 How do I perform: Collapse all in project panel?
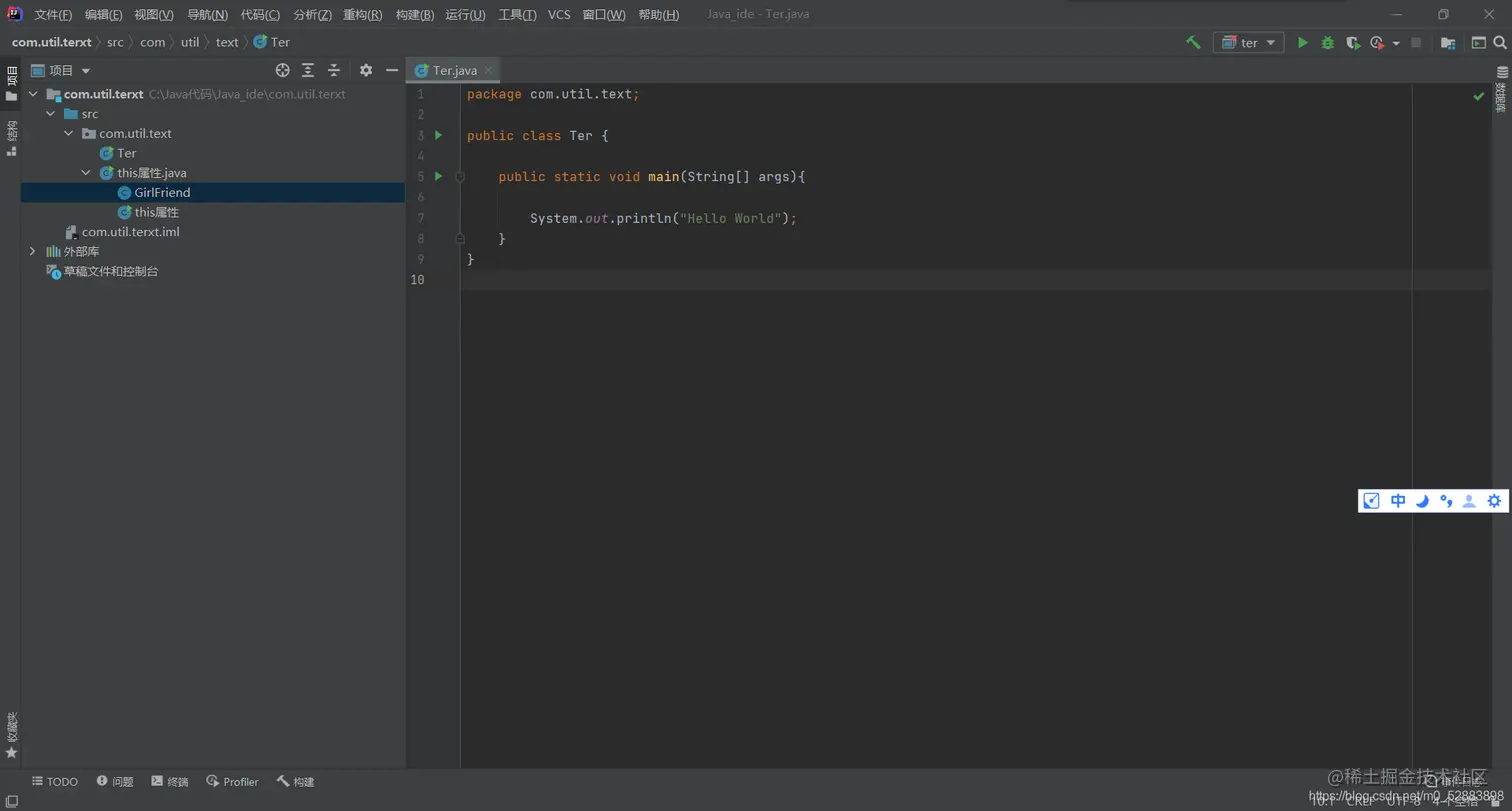pyautogui.click(x=334, y=70)
